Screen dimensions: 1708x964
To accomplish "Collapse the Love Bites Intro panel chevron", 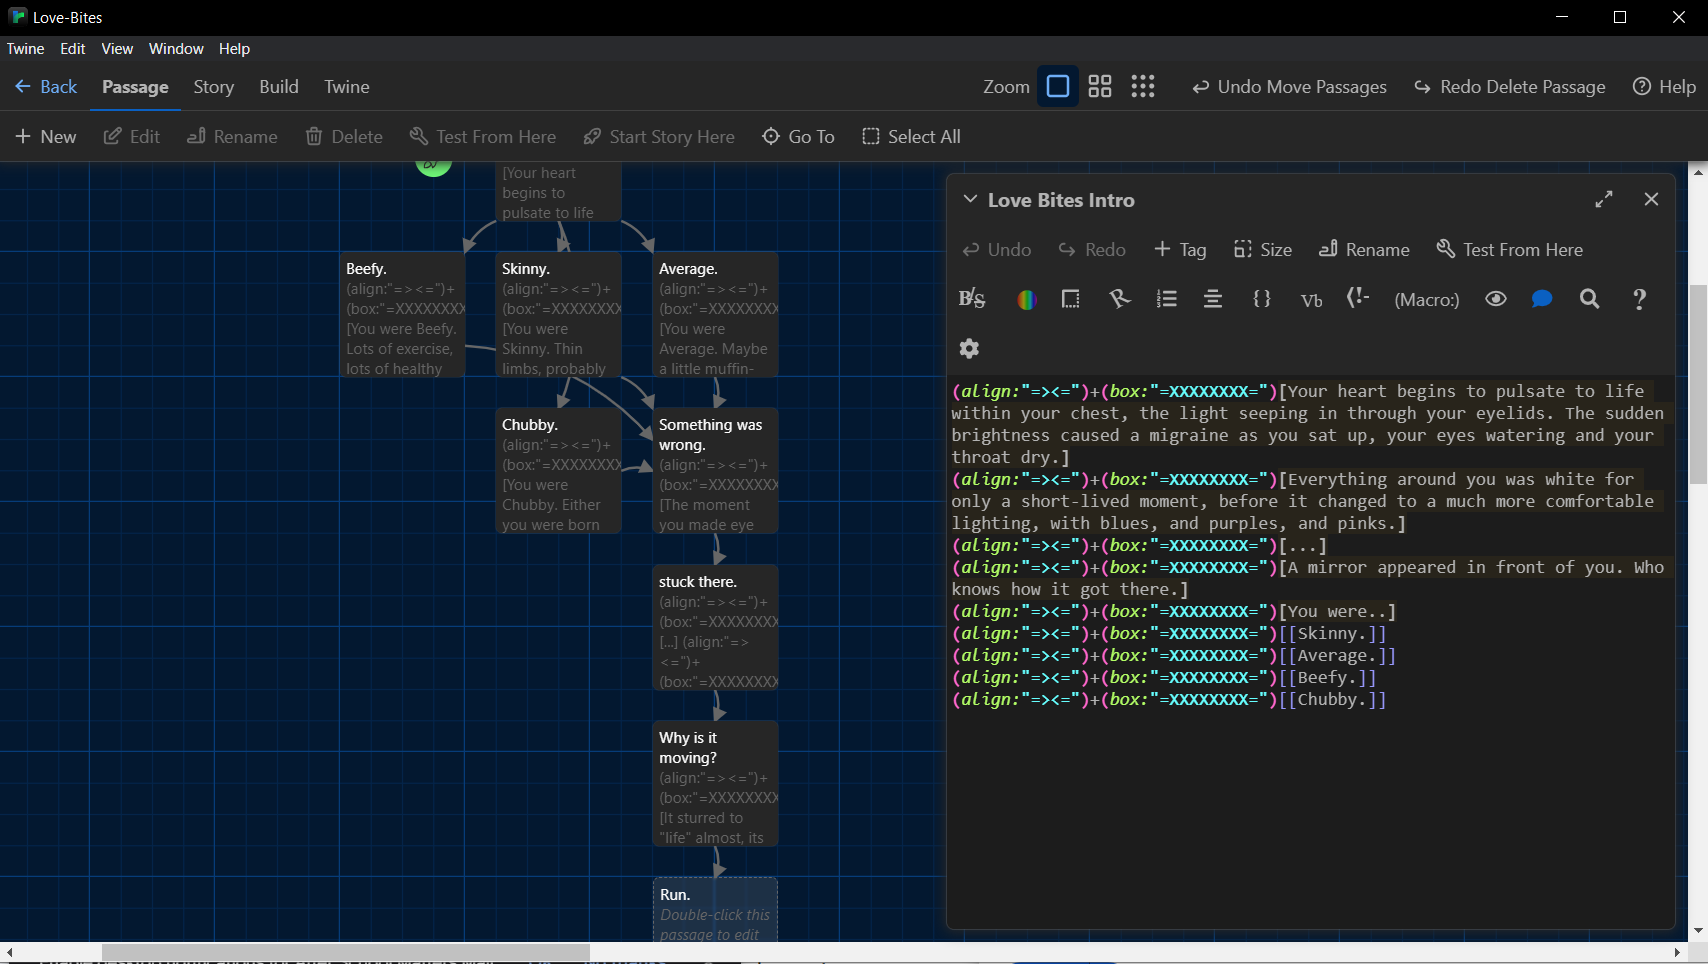I will (x=970, y=200).
